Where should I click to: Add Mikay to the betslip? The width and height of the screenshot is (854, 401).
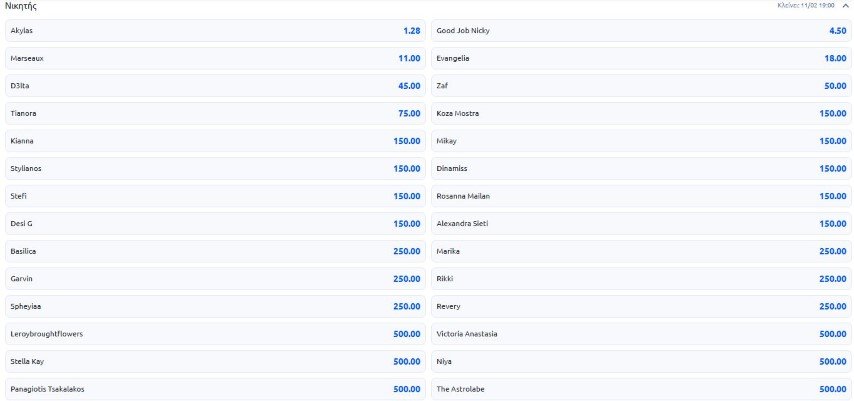(x=641, y=141)
